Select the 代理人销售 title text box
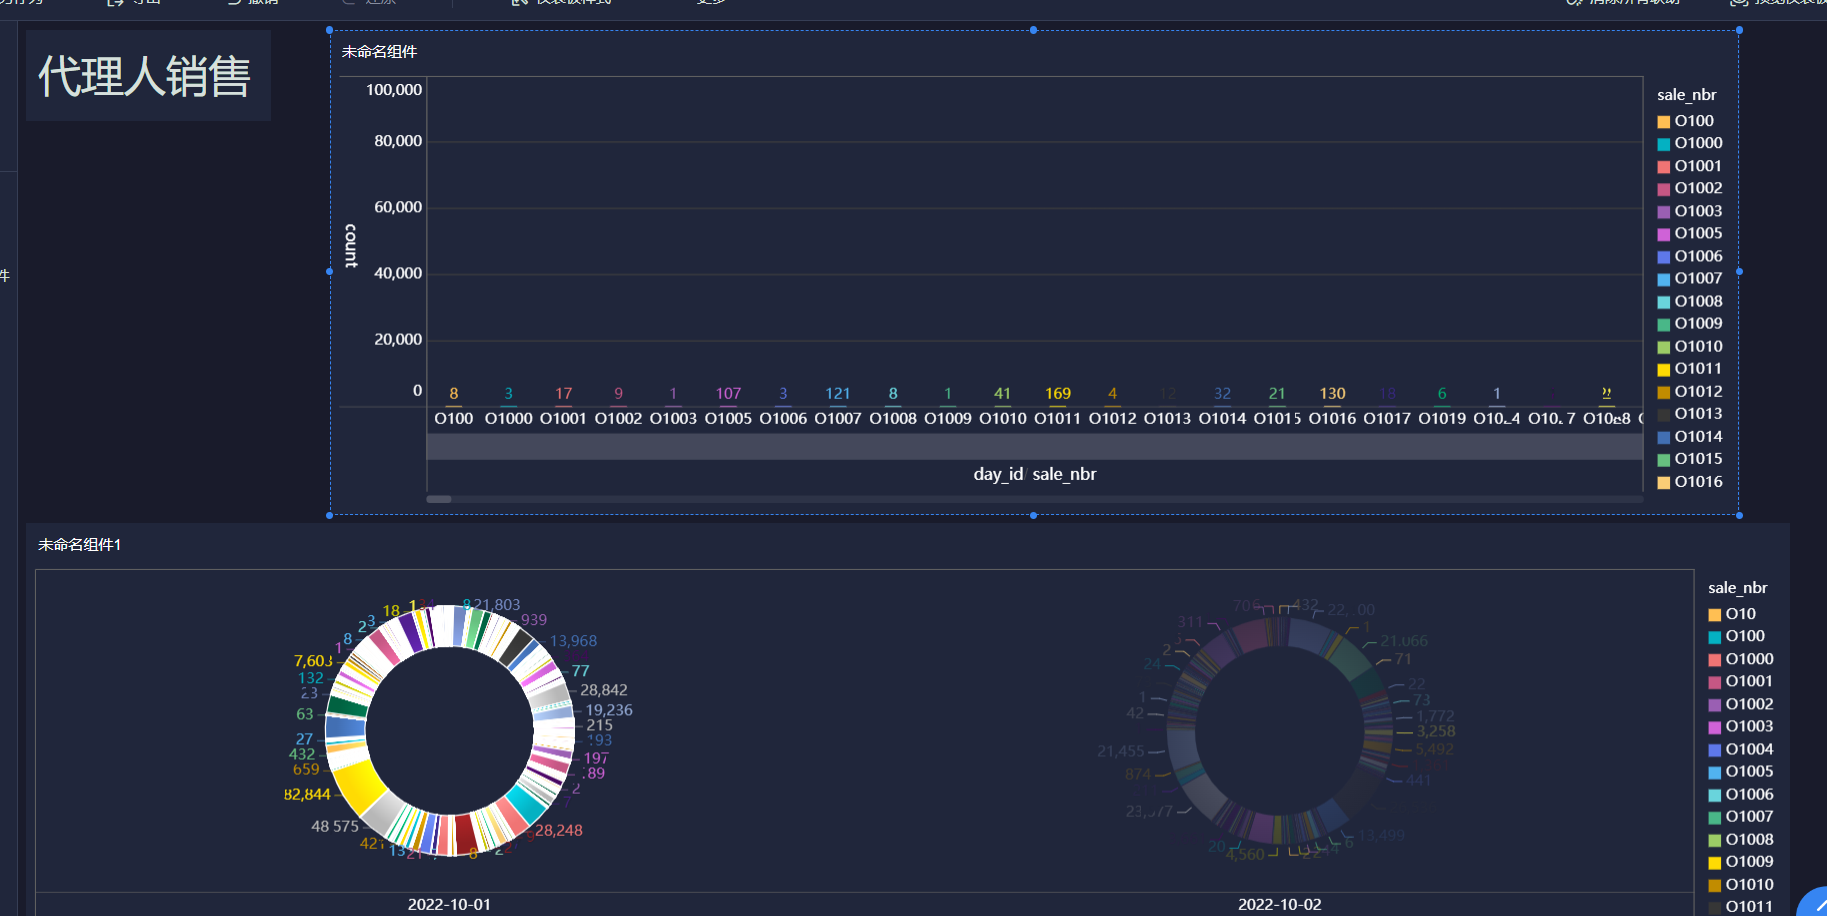The image size is (1827, 916). click(x=148, y=76)
